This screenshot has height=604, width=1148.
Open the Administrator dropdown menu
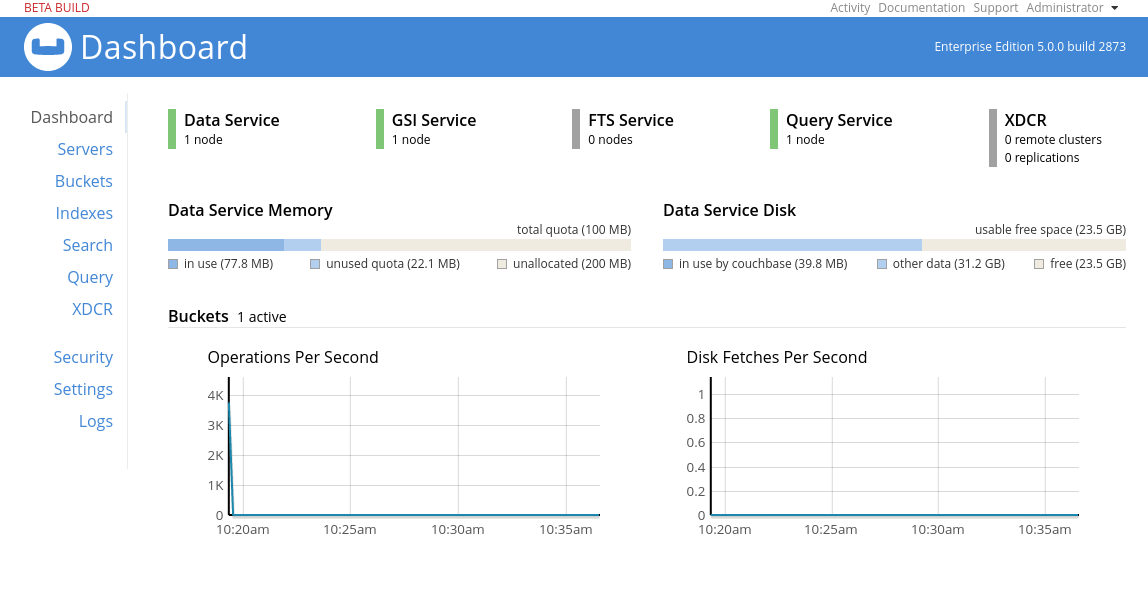pyautogui.click(x=1072, y=8)
